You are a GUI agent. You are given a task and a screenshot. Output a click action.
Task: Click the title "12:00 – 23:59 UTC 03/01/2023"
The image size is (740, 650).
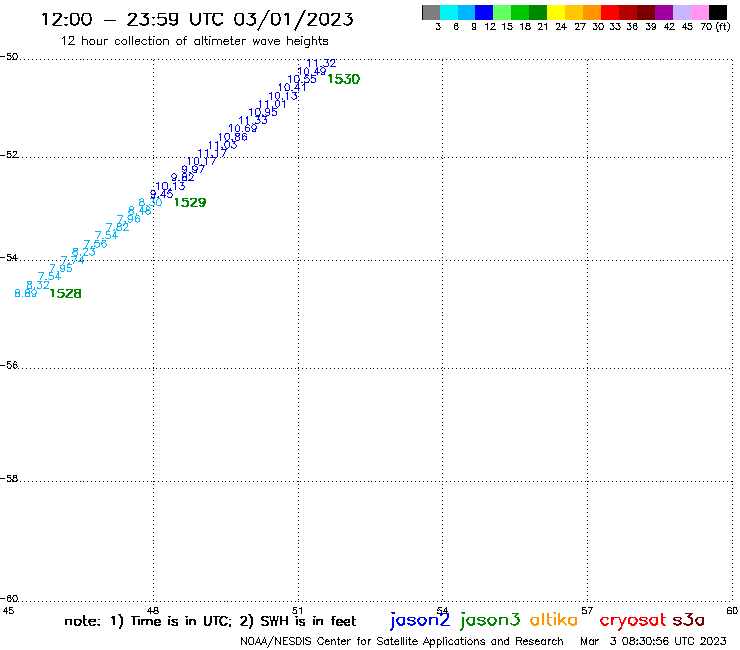coord(197,19)
